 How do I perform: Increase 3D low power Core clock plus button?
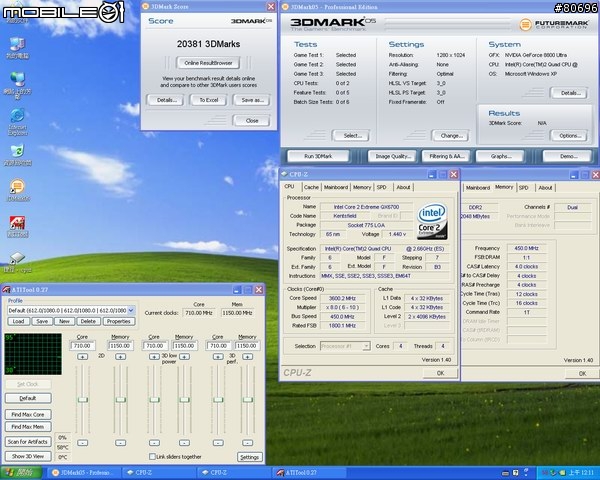(154, 356)
